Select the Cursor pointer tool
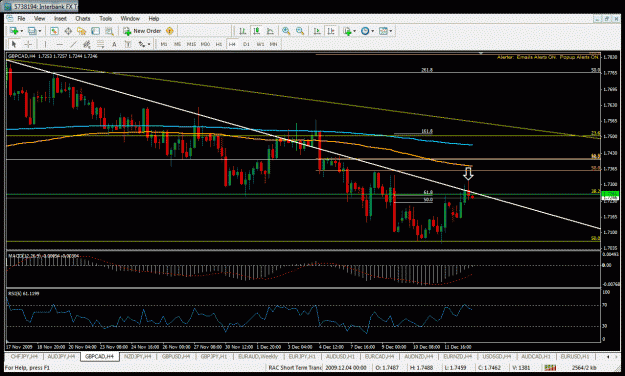The width and height of the screenshot is (625, 376). pos(14,44)
